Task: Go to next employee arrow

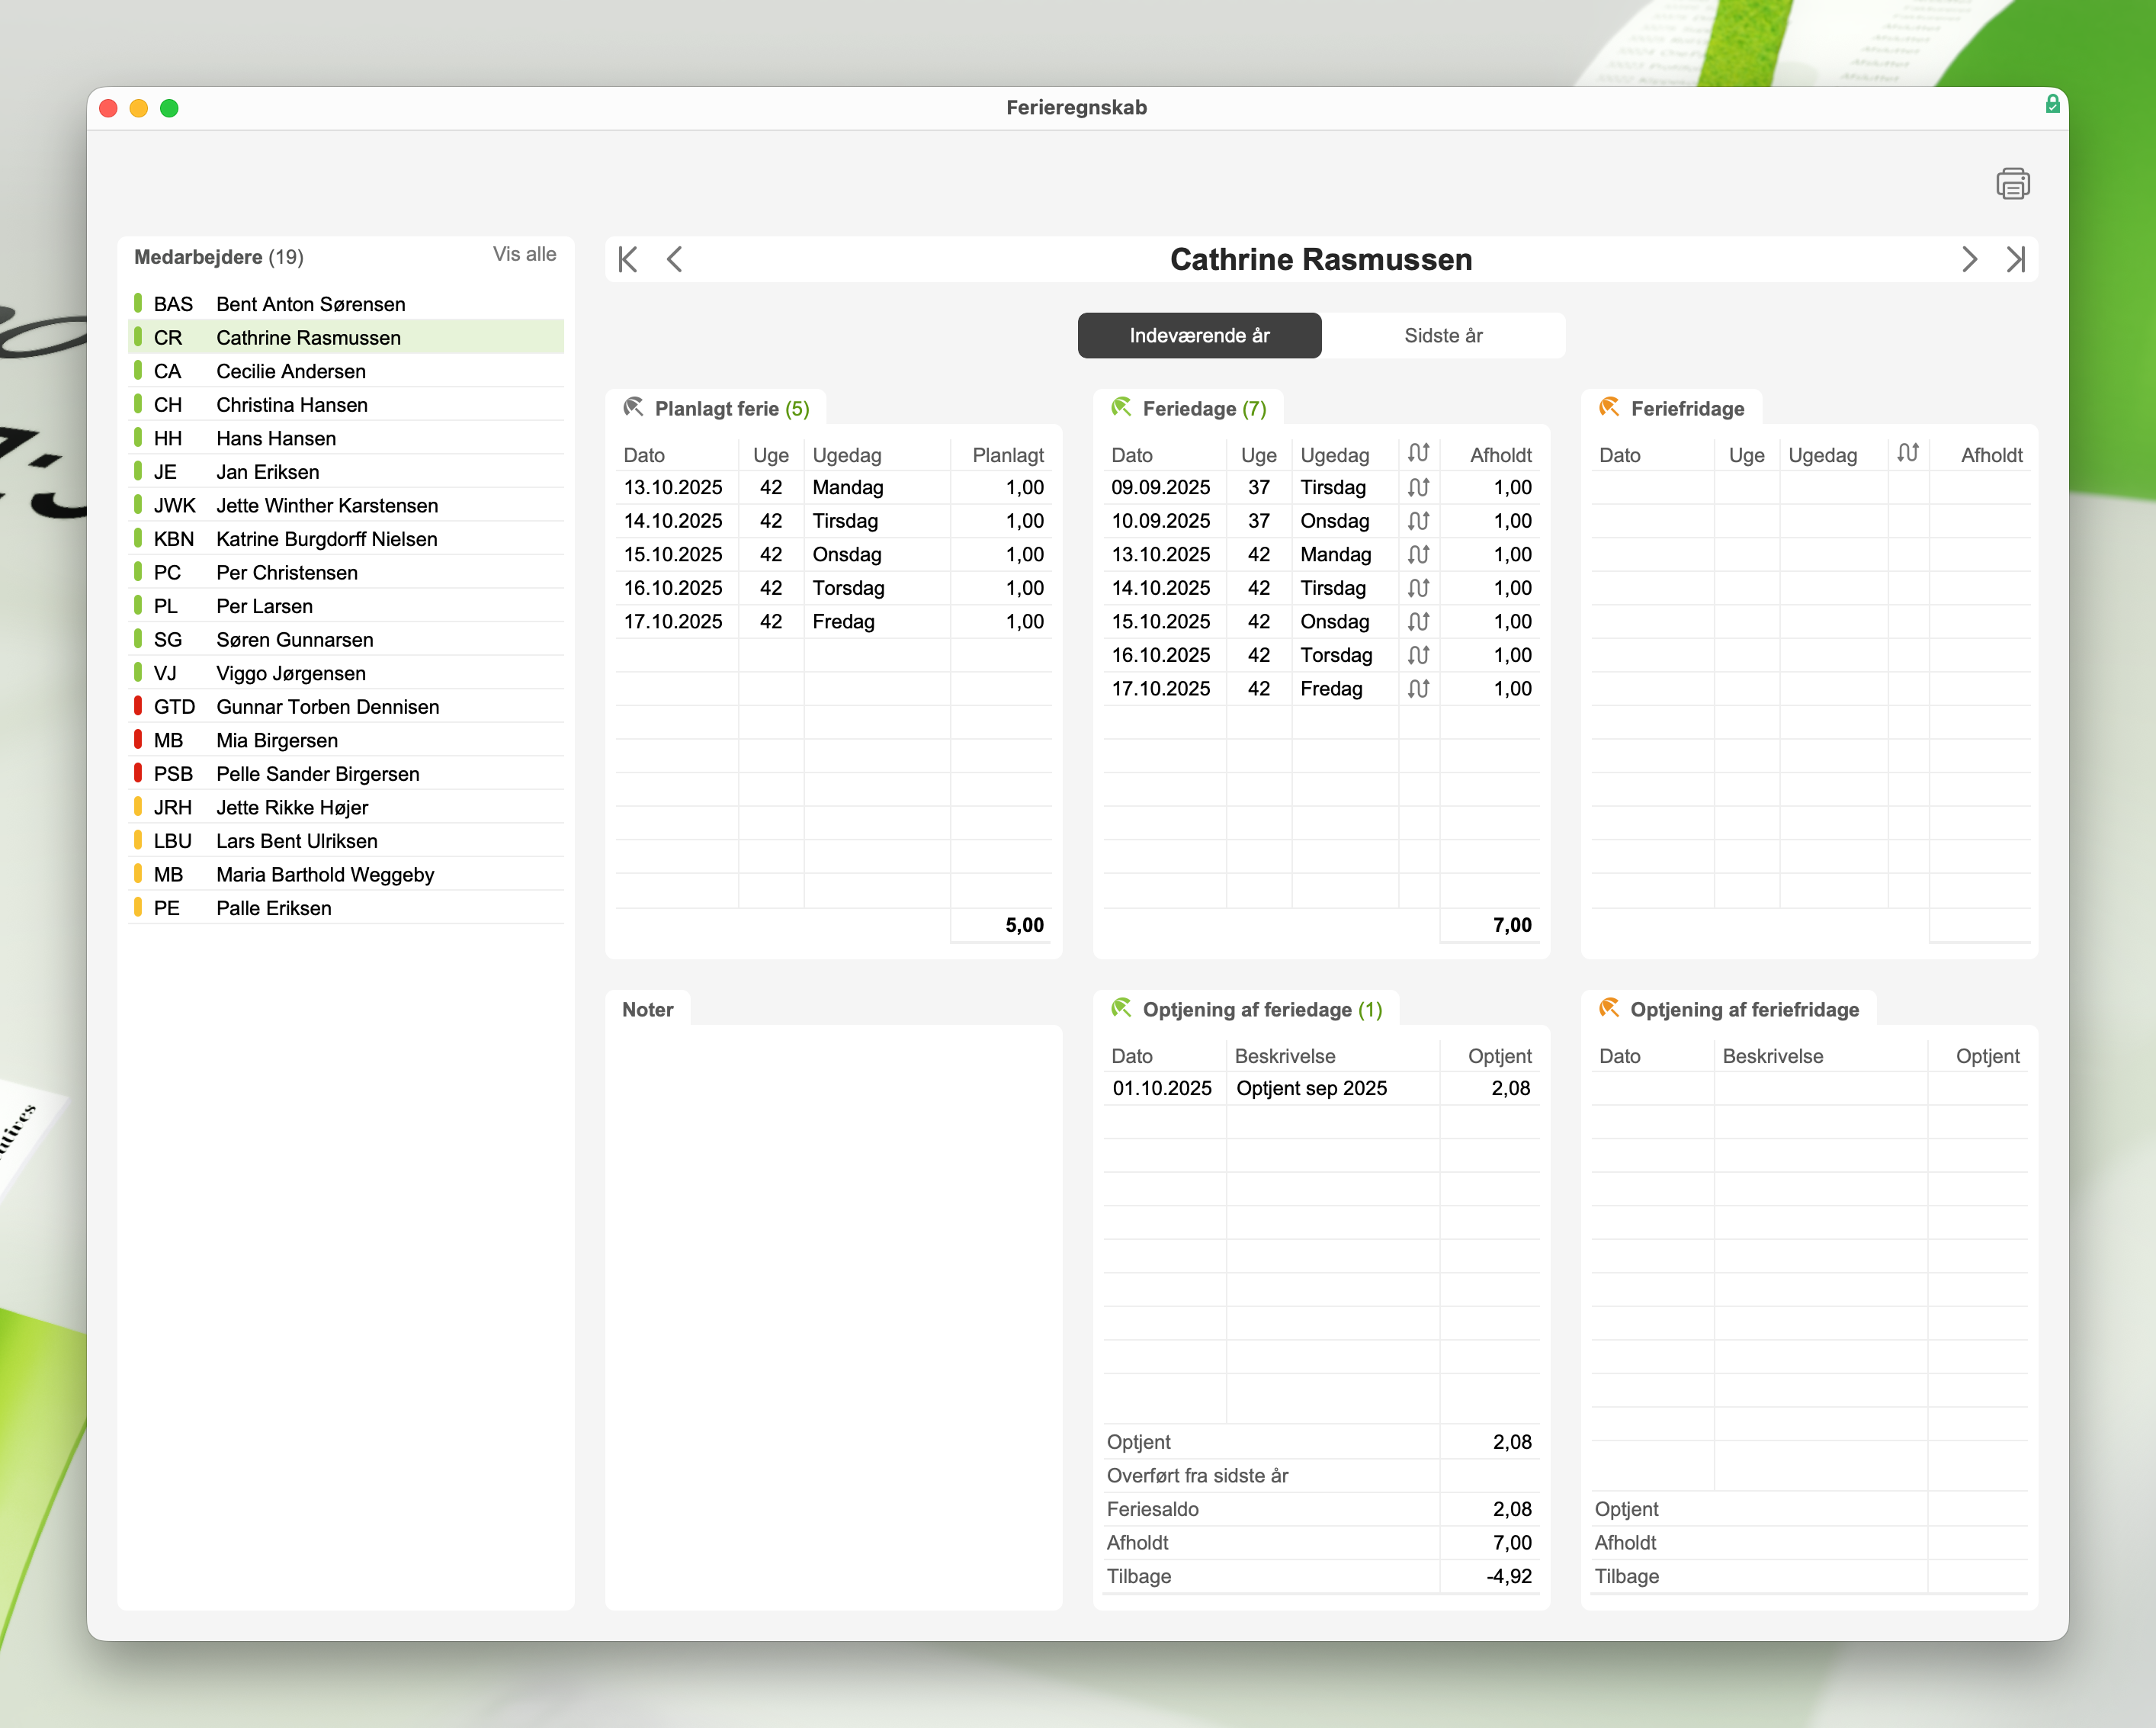Action: click(x=1969, y=260)
